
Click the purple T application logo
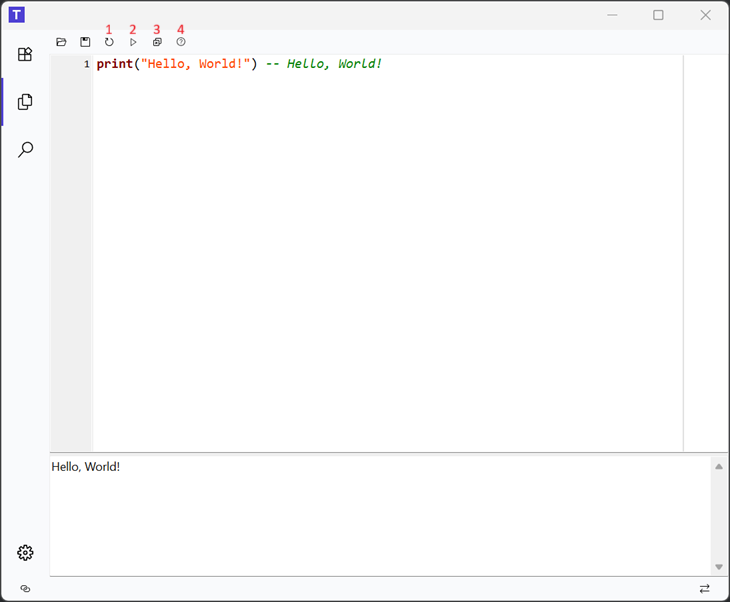coord(16,15)
